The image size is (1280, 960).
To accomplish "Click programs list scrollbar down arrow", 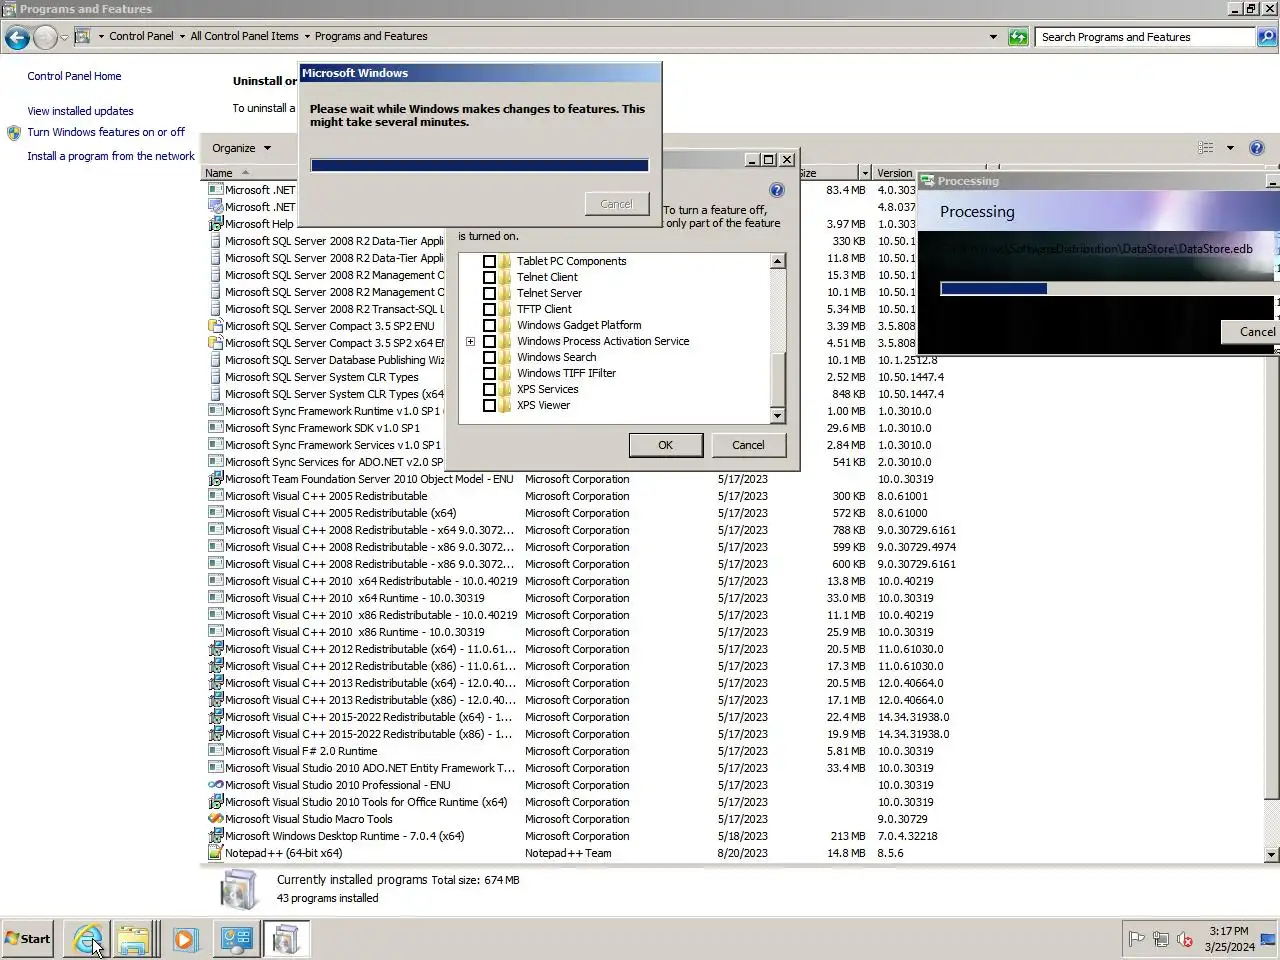I will [1272, 855].
